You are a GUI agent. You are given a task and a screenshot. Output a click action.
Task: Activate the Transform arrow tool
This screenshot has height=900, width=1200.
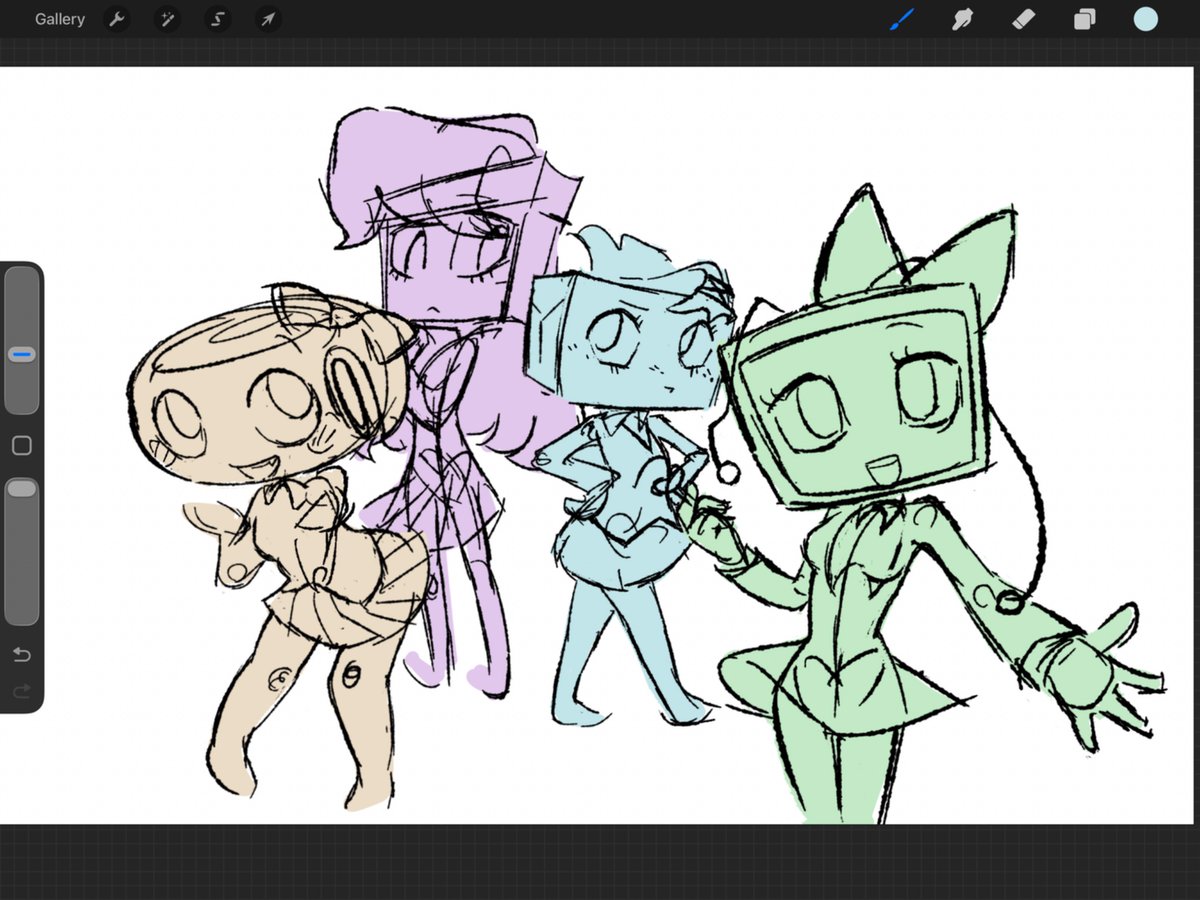267,19
